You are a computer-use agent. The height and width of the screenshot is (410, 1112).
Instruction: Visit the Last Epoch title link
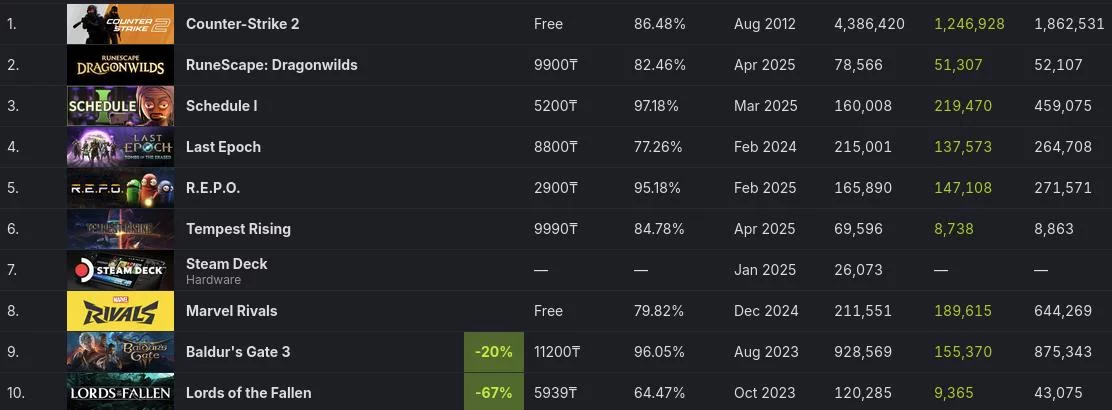pyautogui.click(x=223, y=147)
